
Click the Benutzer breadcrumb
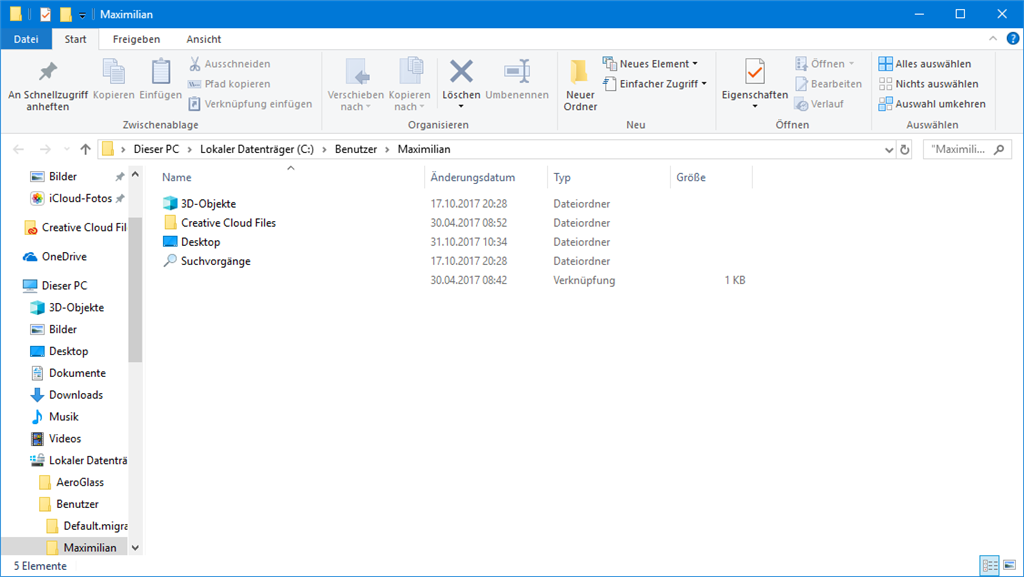pos(356,149)
